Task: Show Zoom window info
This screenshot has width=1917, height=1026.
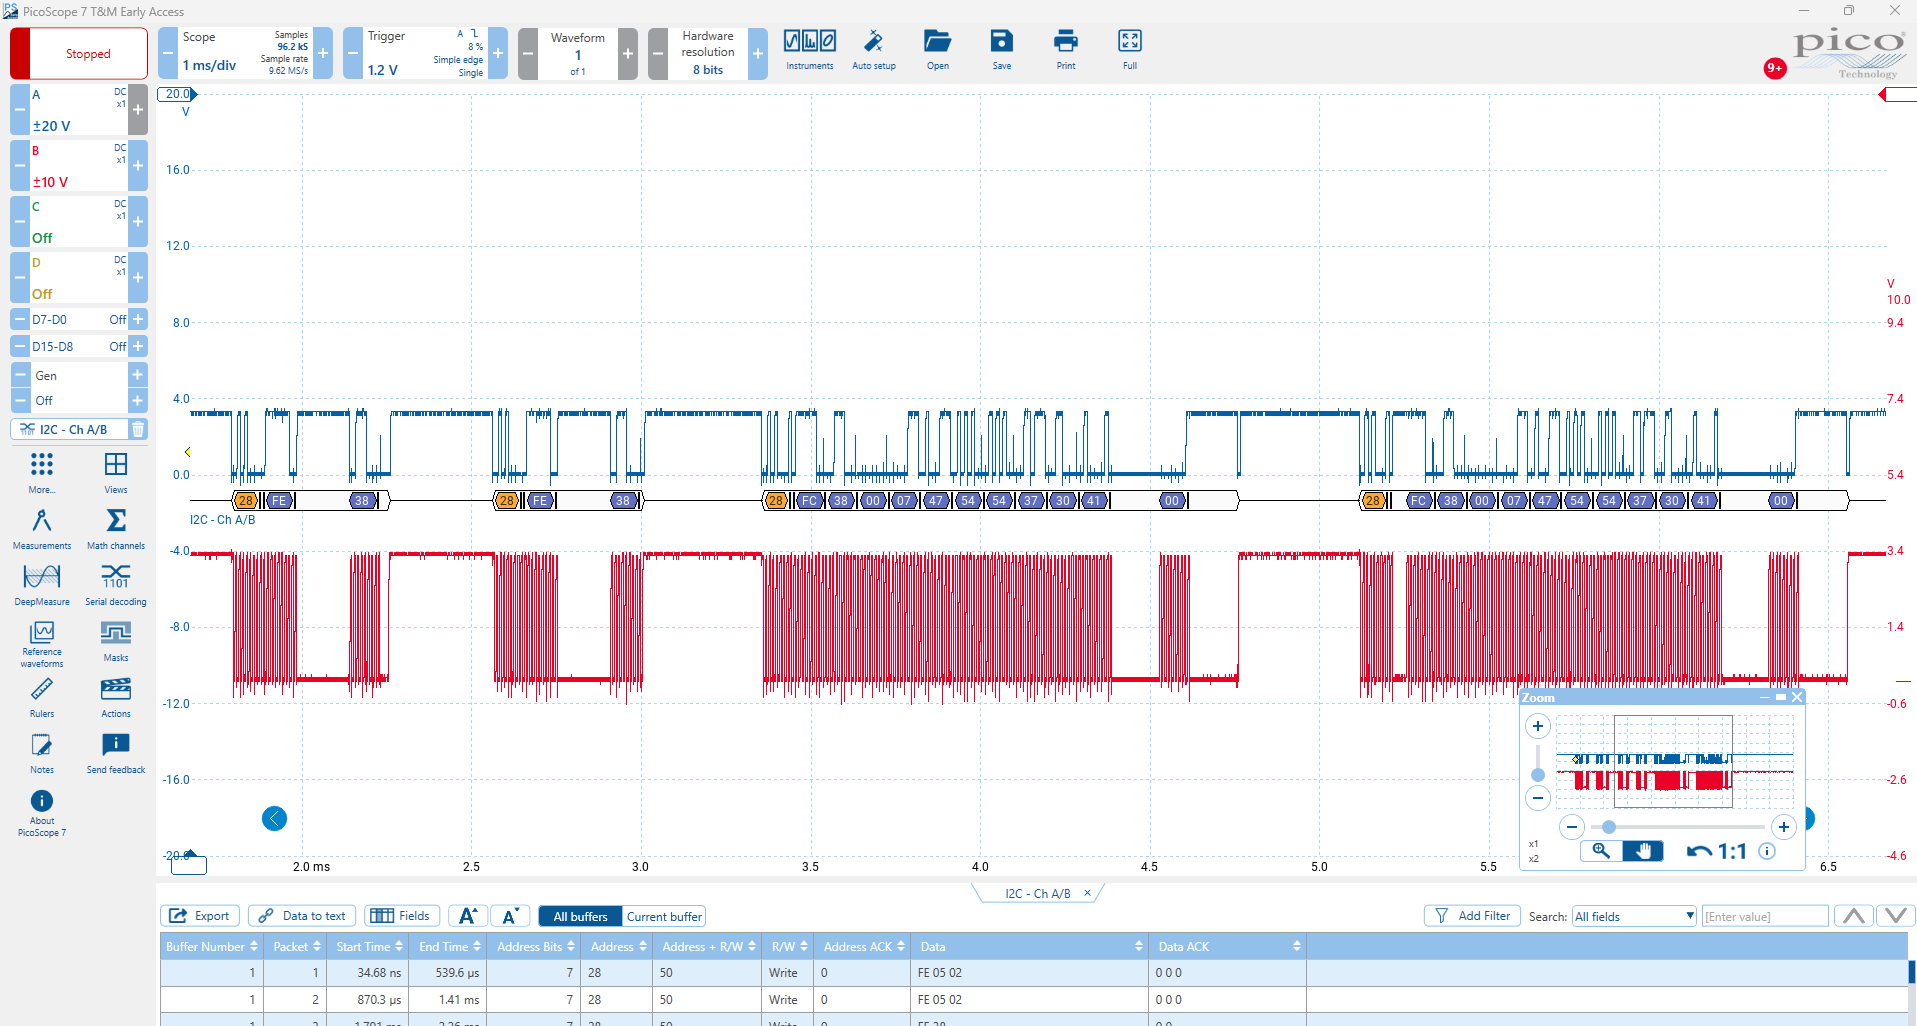Action: (1767, 851)
